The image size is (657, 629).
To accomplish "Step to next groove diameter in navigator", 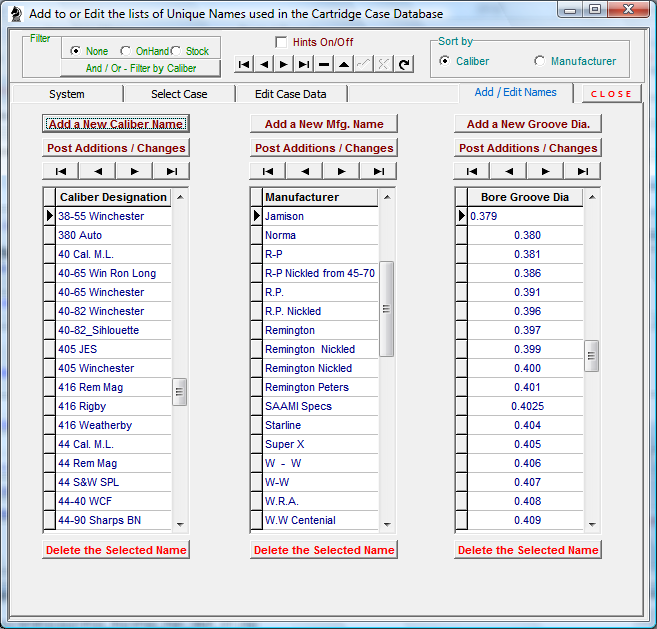I will 546,171.
